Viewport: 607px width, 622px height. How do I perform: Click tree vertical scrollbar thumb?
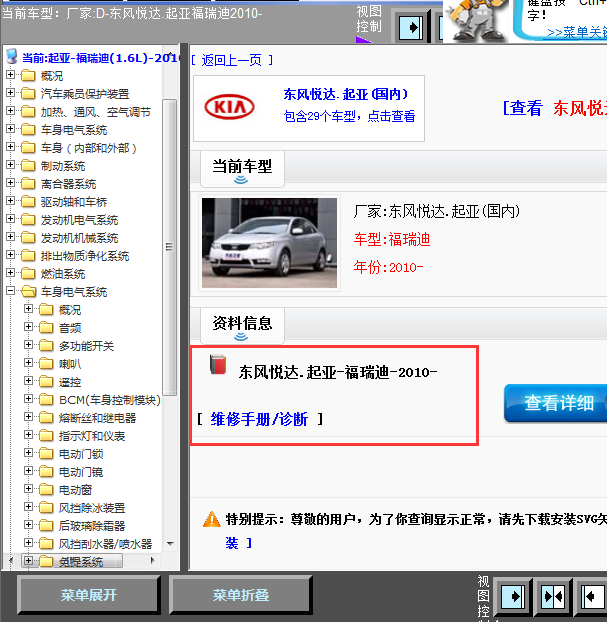170,247
